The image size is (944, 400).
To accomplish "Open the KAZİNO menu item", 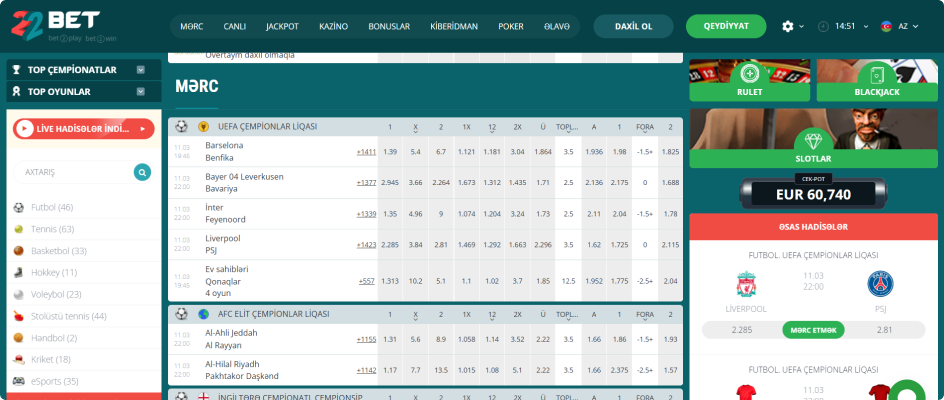I will (334, 27).
